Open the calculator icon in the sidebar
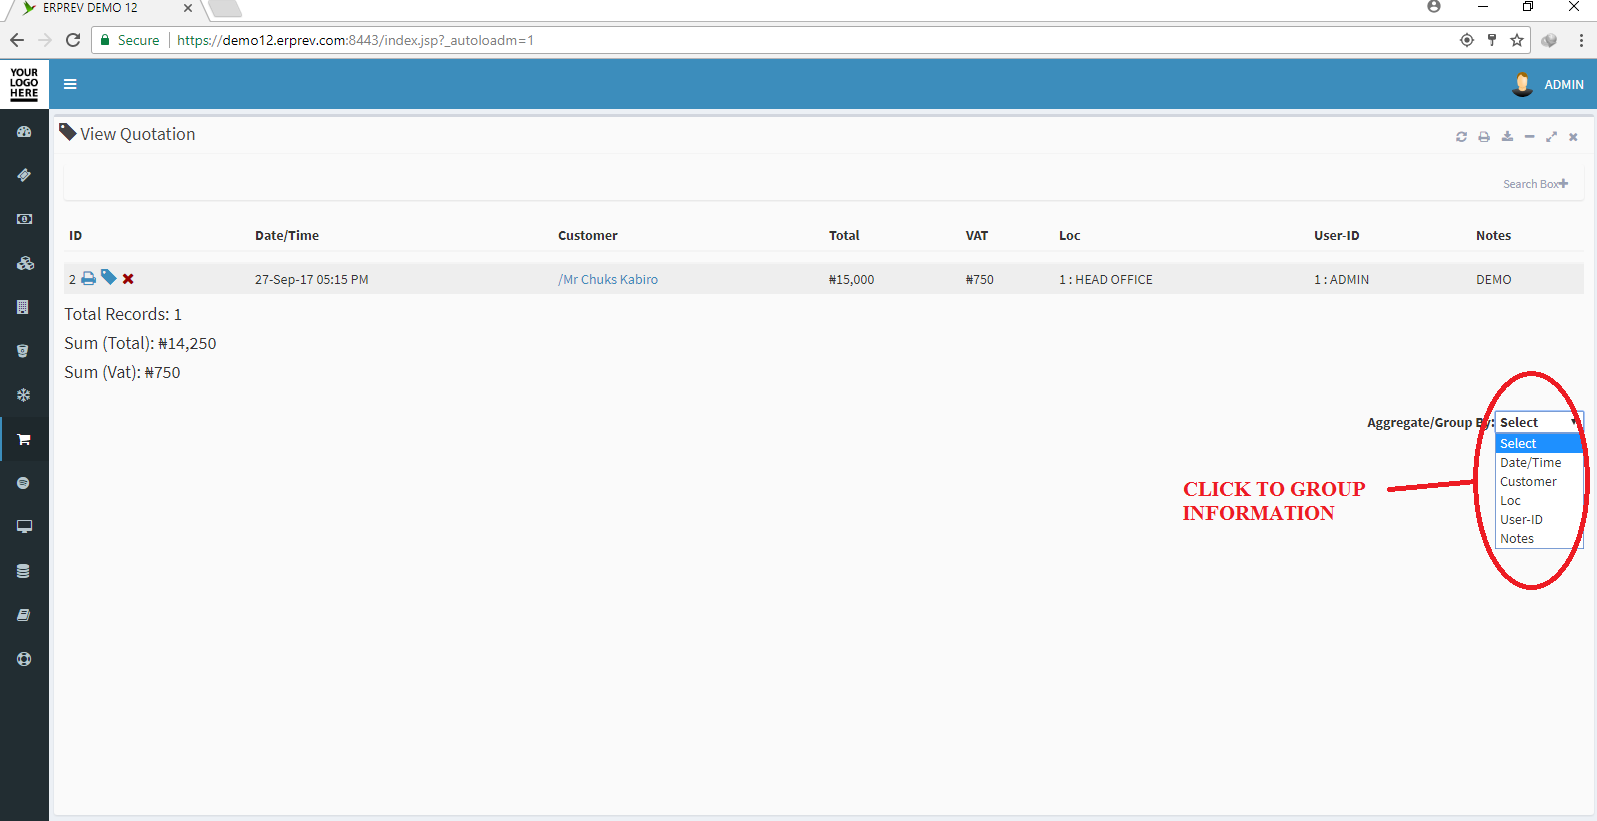Screen dimensions: 1597x821 tap(23, 307)
